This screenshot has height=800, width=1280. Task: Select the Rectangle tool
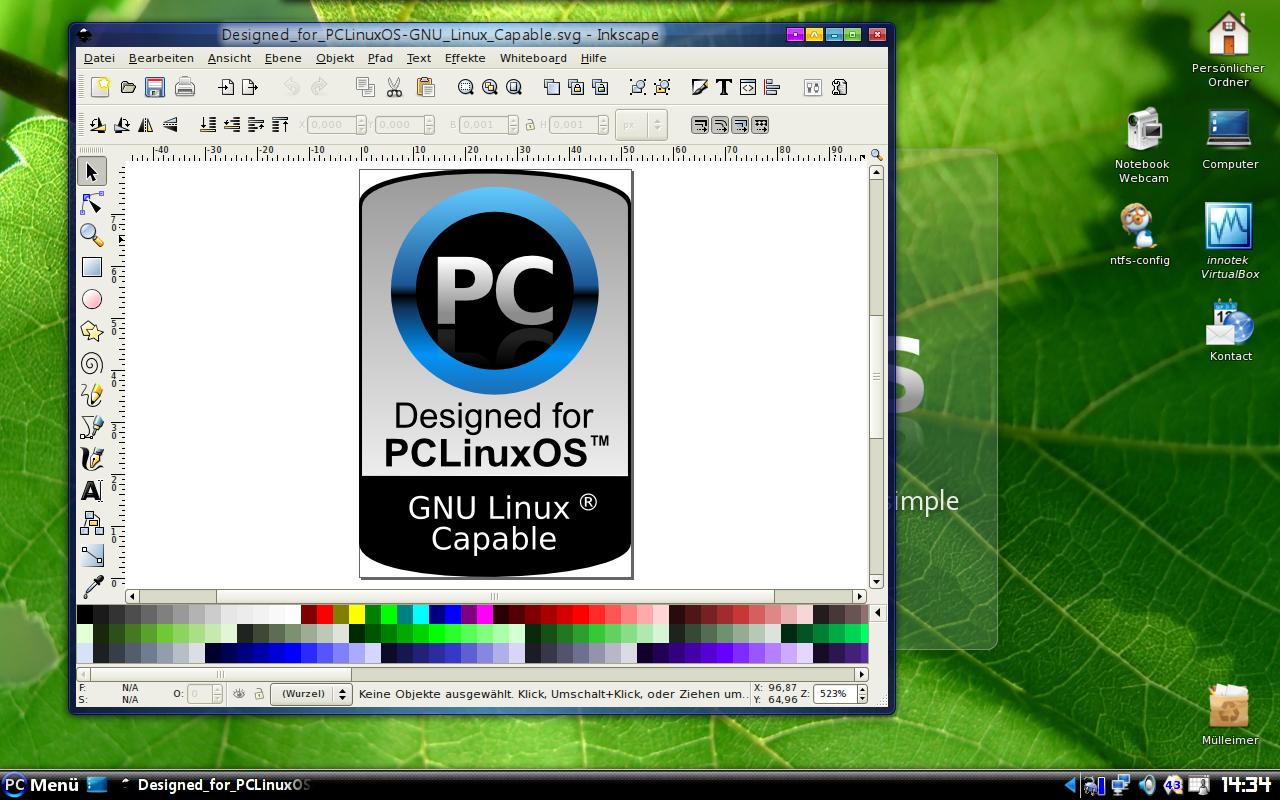click(92, 267)
